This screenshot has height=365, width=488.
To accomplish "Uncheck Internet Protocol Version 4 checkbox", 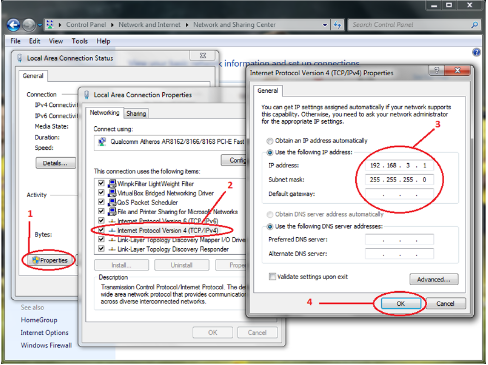I will tap(101, 230).
